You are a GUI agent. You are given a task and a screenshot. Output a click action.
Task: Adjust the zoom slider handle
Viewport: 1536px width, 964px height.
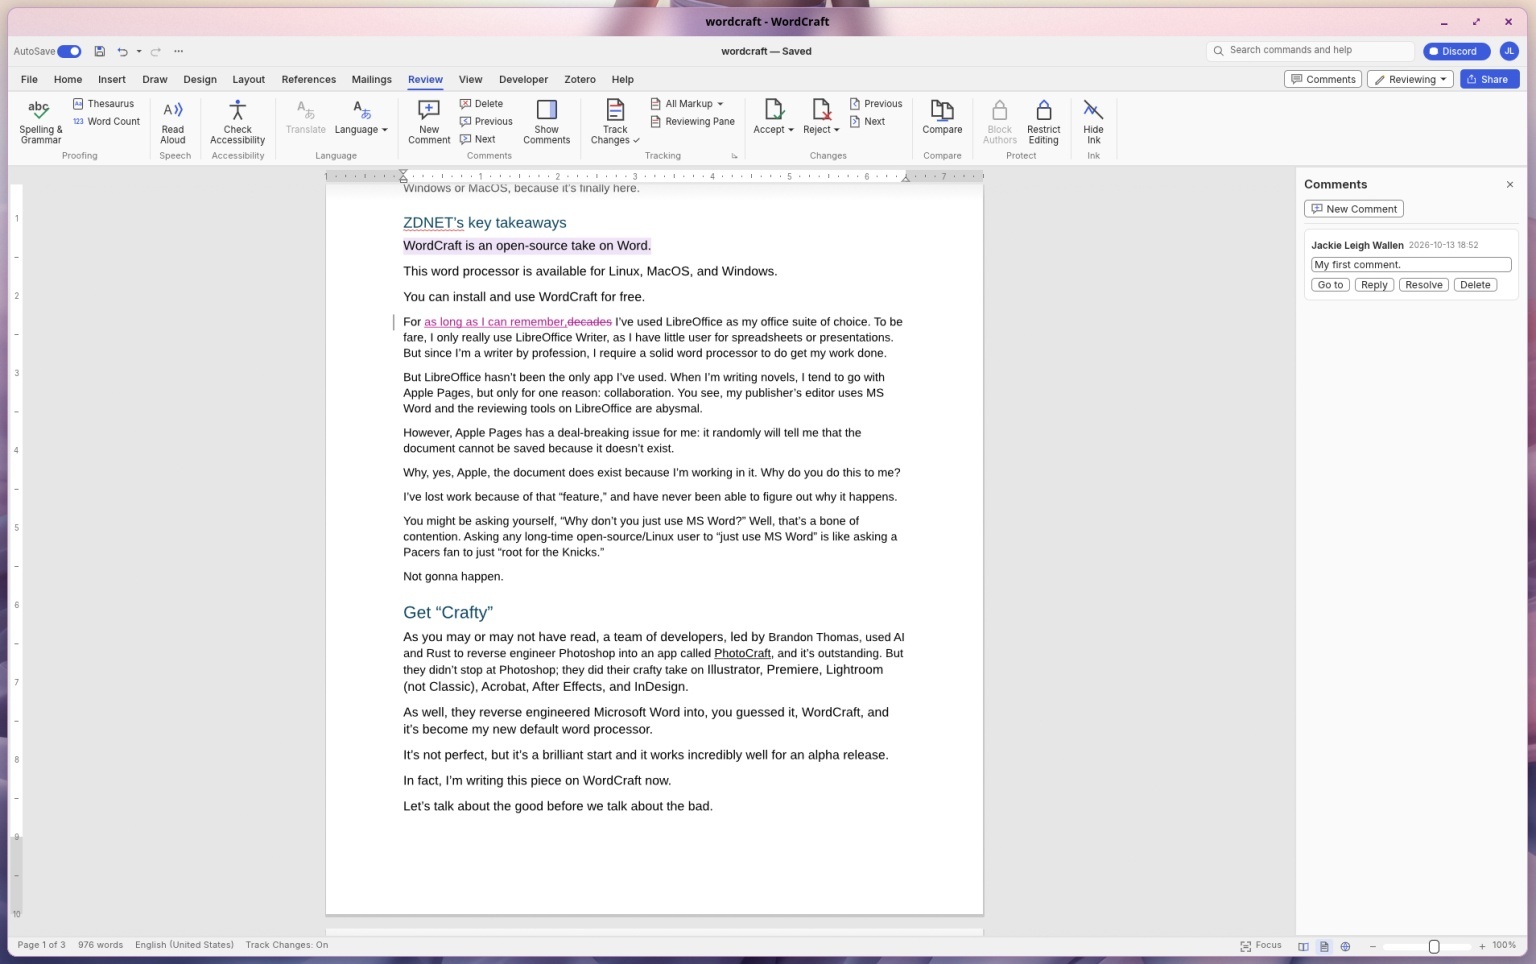[x=1434, y=946]
